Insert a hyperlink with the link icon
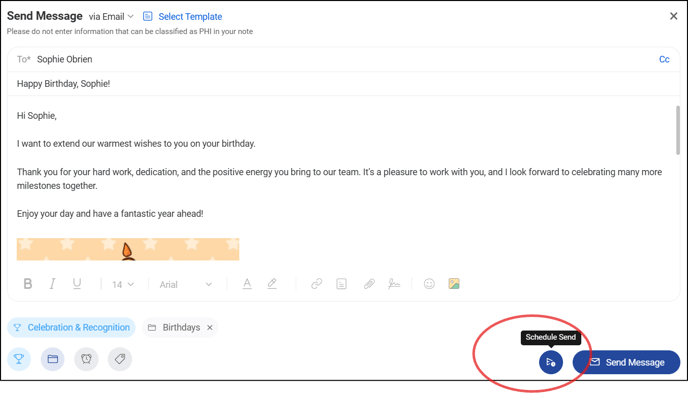688x393 pixels. point(316,284)
